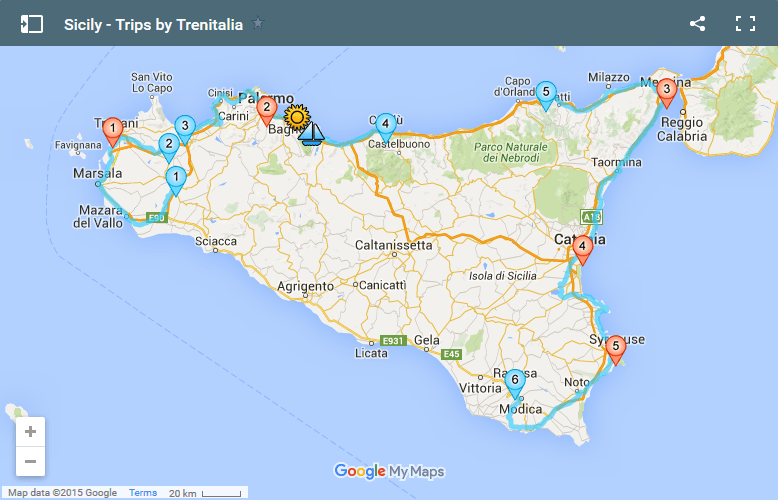Click the Google My Maps logo
The height and width of the screenshot is (500, 778).
pos(389,471)
